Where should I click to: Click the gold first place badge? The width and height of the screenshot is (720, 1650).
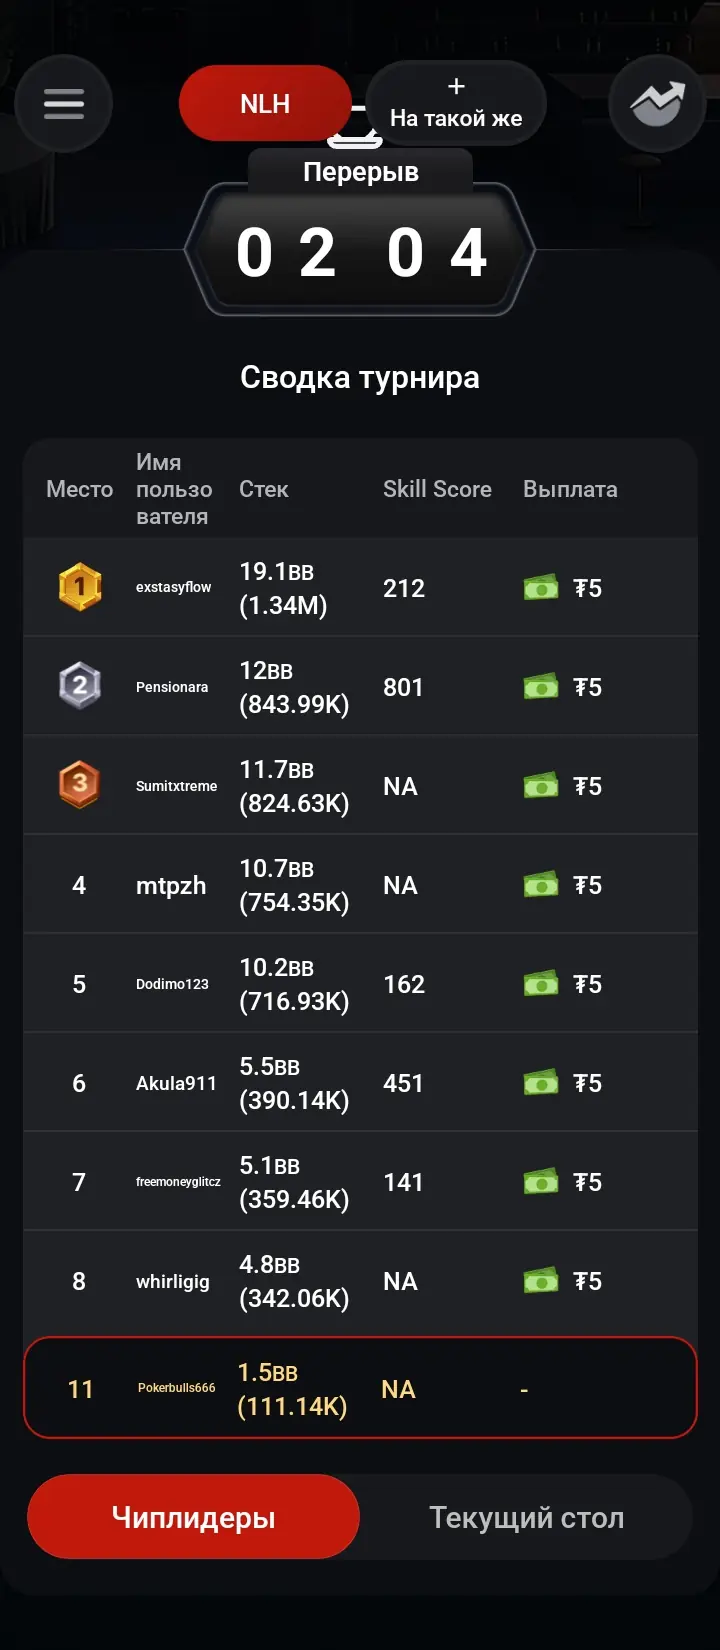click(80, 587)
